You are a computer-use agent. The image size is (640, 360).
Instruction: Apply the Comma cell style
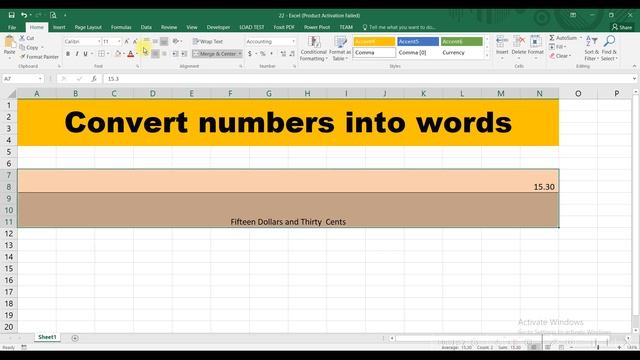(374, 53)
